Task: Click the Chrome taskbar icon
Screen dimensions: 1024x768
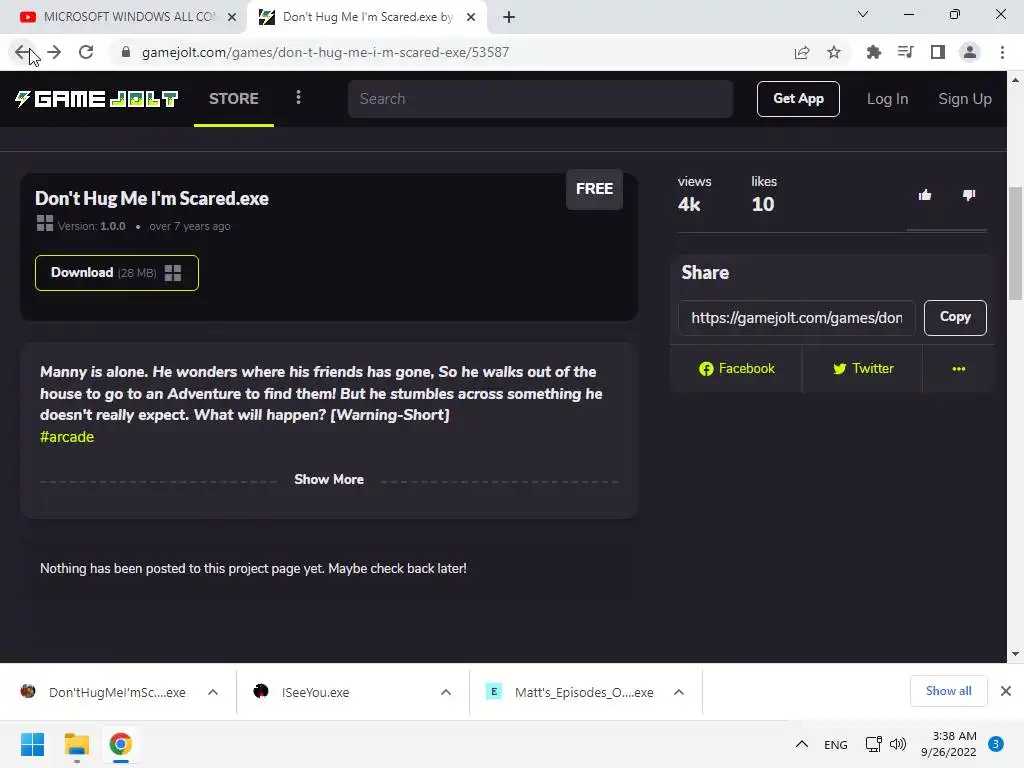Action: tap(121, 744)
